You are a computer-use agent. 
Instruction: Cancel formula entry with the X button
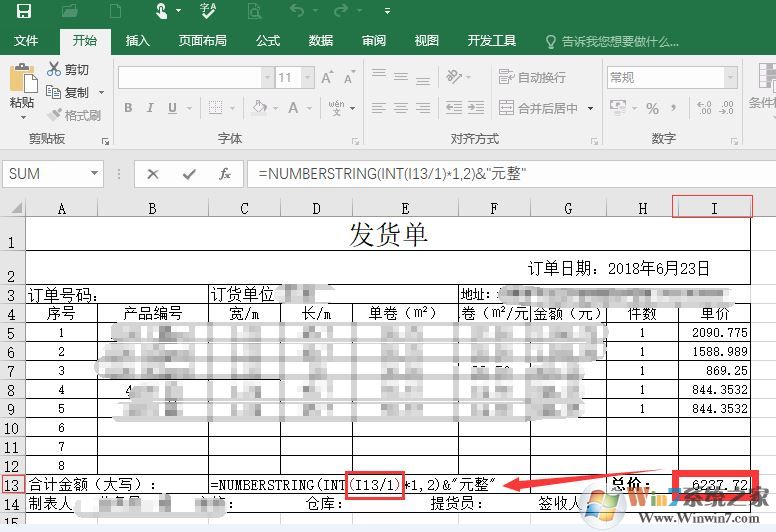[x=153, y=174]
